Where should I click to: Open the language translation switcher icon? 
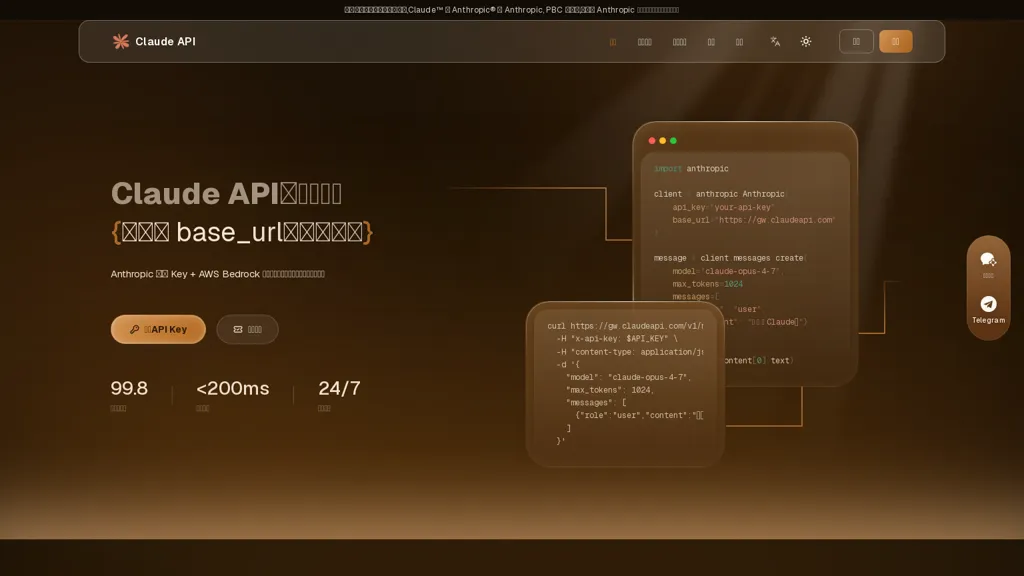click(775, 41)
